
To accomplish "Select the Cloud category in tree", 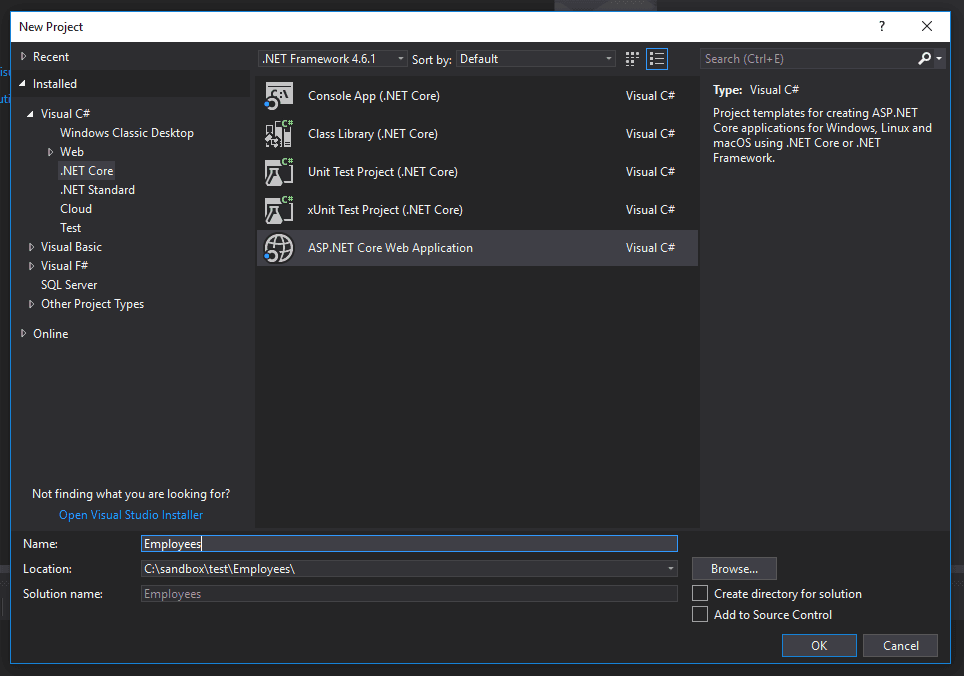I will click(76, 209).
